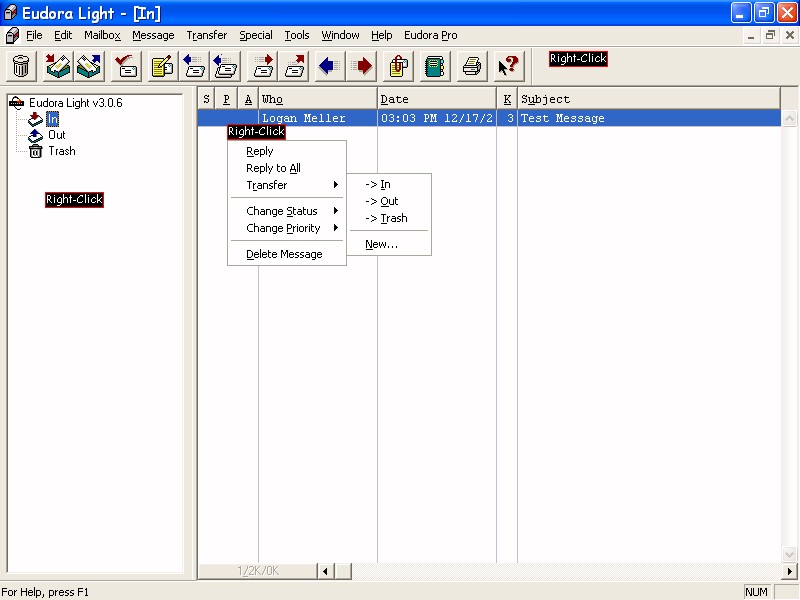Open the File menu
The image size is (800, 600).
click(x=34, y=35)
